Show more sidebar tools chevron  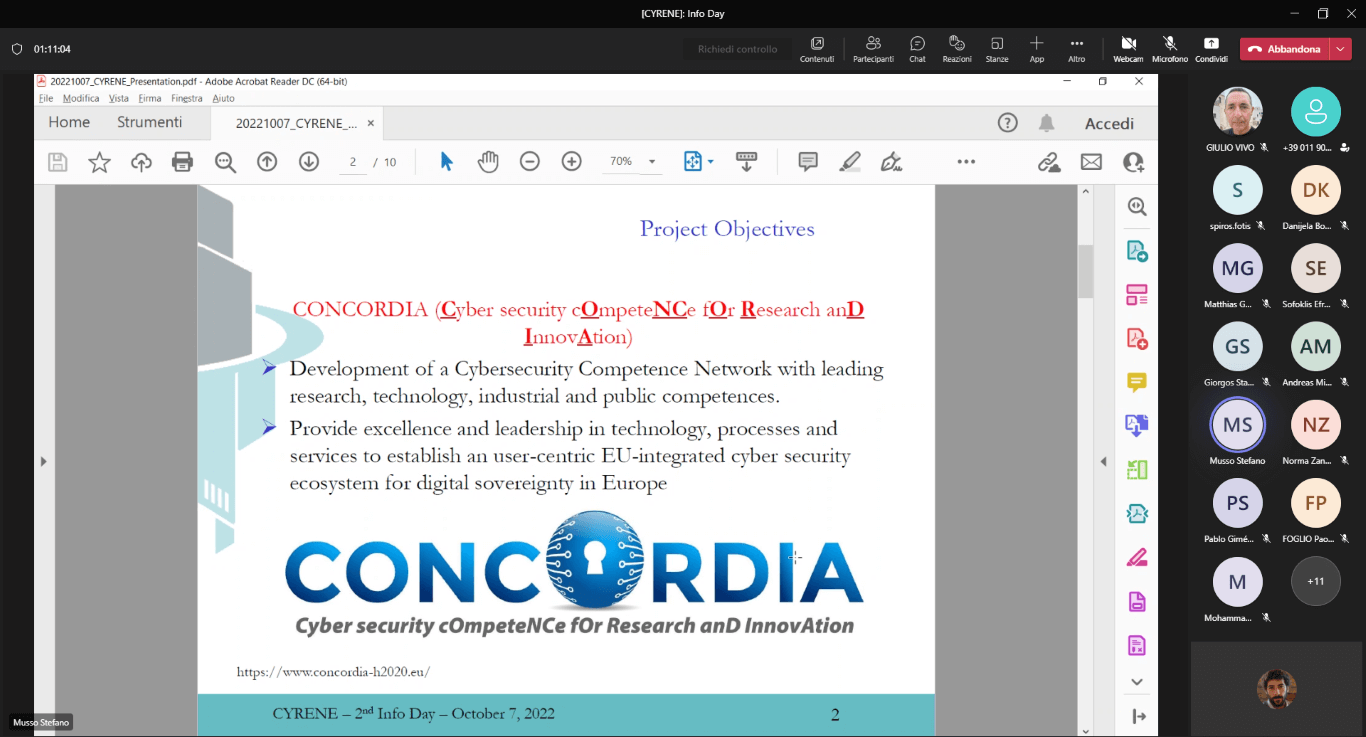[x=1137, y=682]
